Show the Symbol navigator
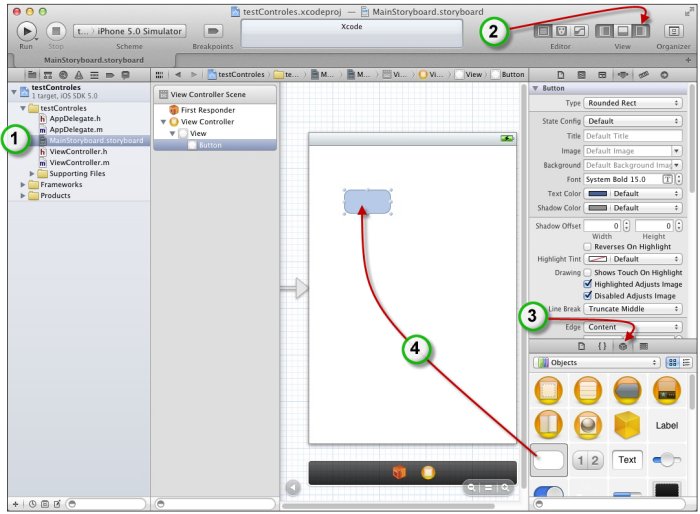700x514 pixels. click(x=48, y=75)
